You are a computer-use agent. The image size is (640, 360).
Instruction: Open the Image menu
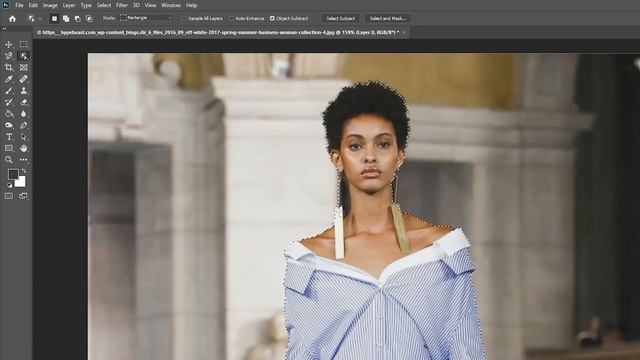(x=50, y=5)
